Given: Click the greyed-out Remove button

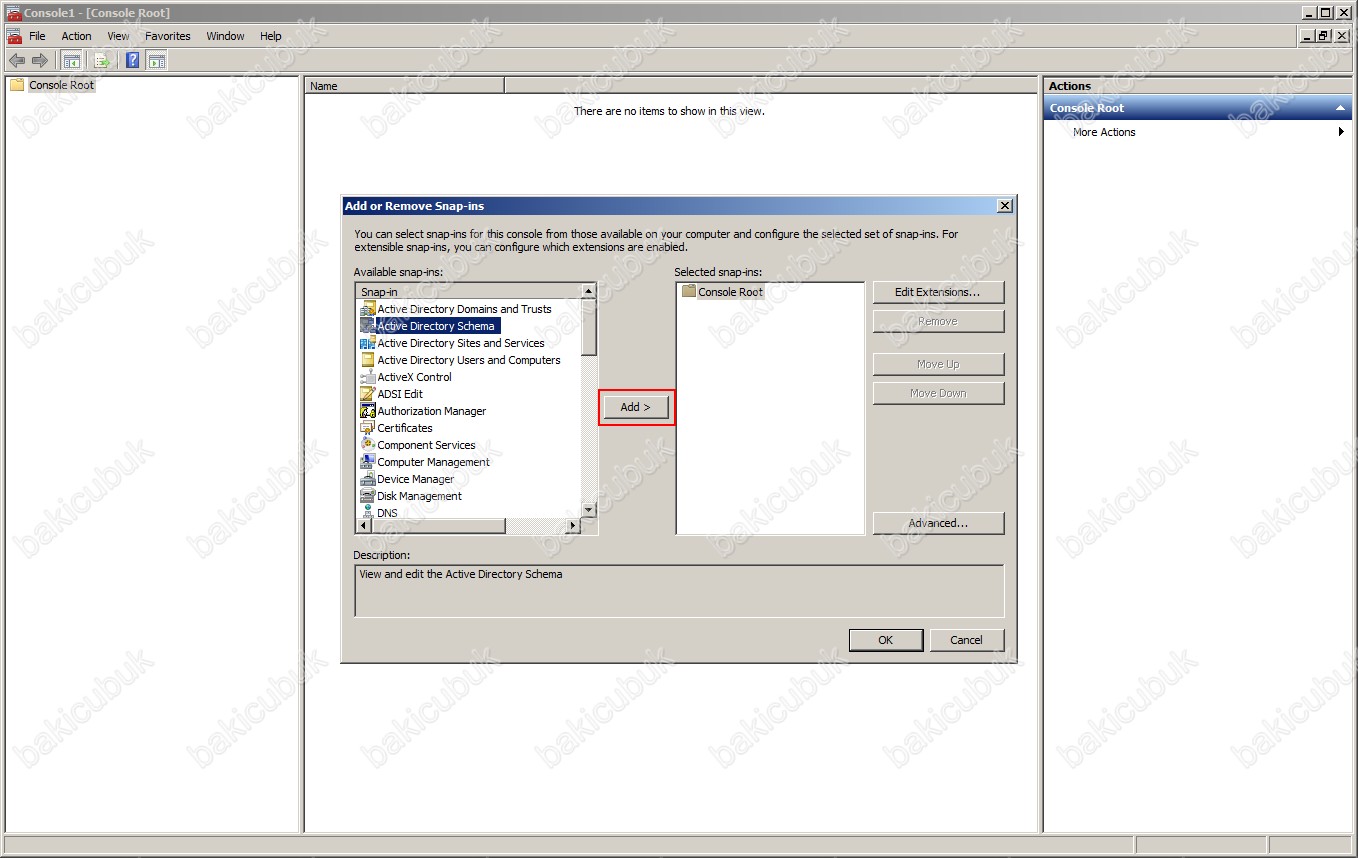Looking at the screenshot, I should pos(938,321).
